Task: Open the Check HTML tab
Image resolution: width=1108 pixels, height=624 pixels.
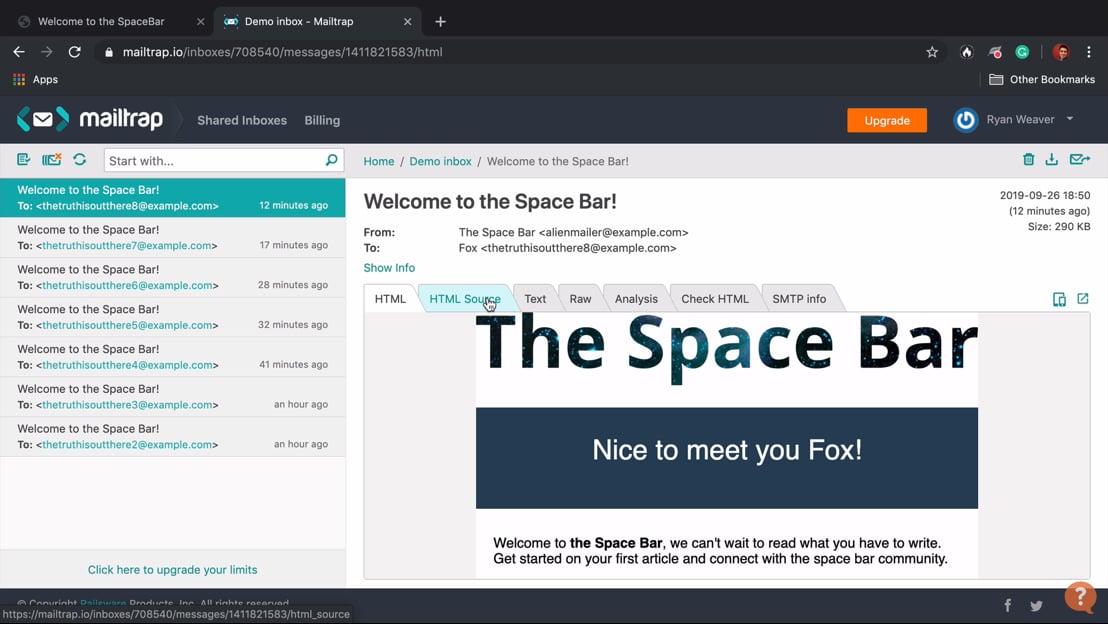Action: coord(714,298)
